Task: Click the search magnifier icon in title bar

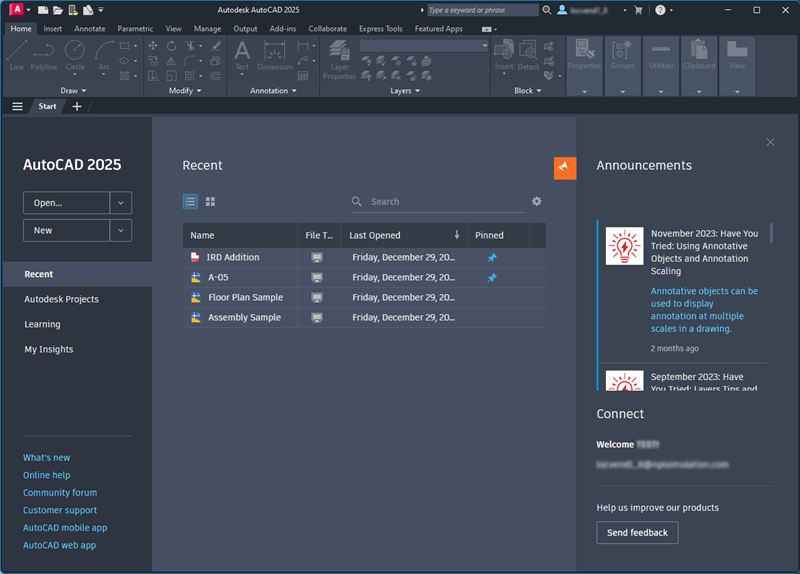Action: coord(546,10)
